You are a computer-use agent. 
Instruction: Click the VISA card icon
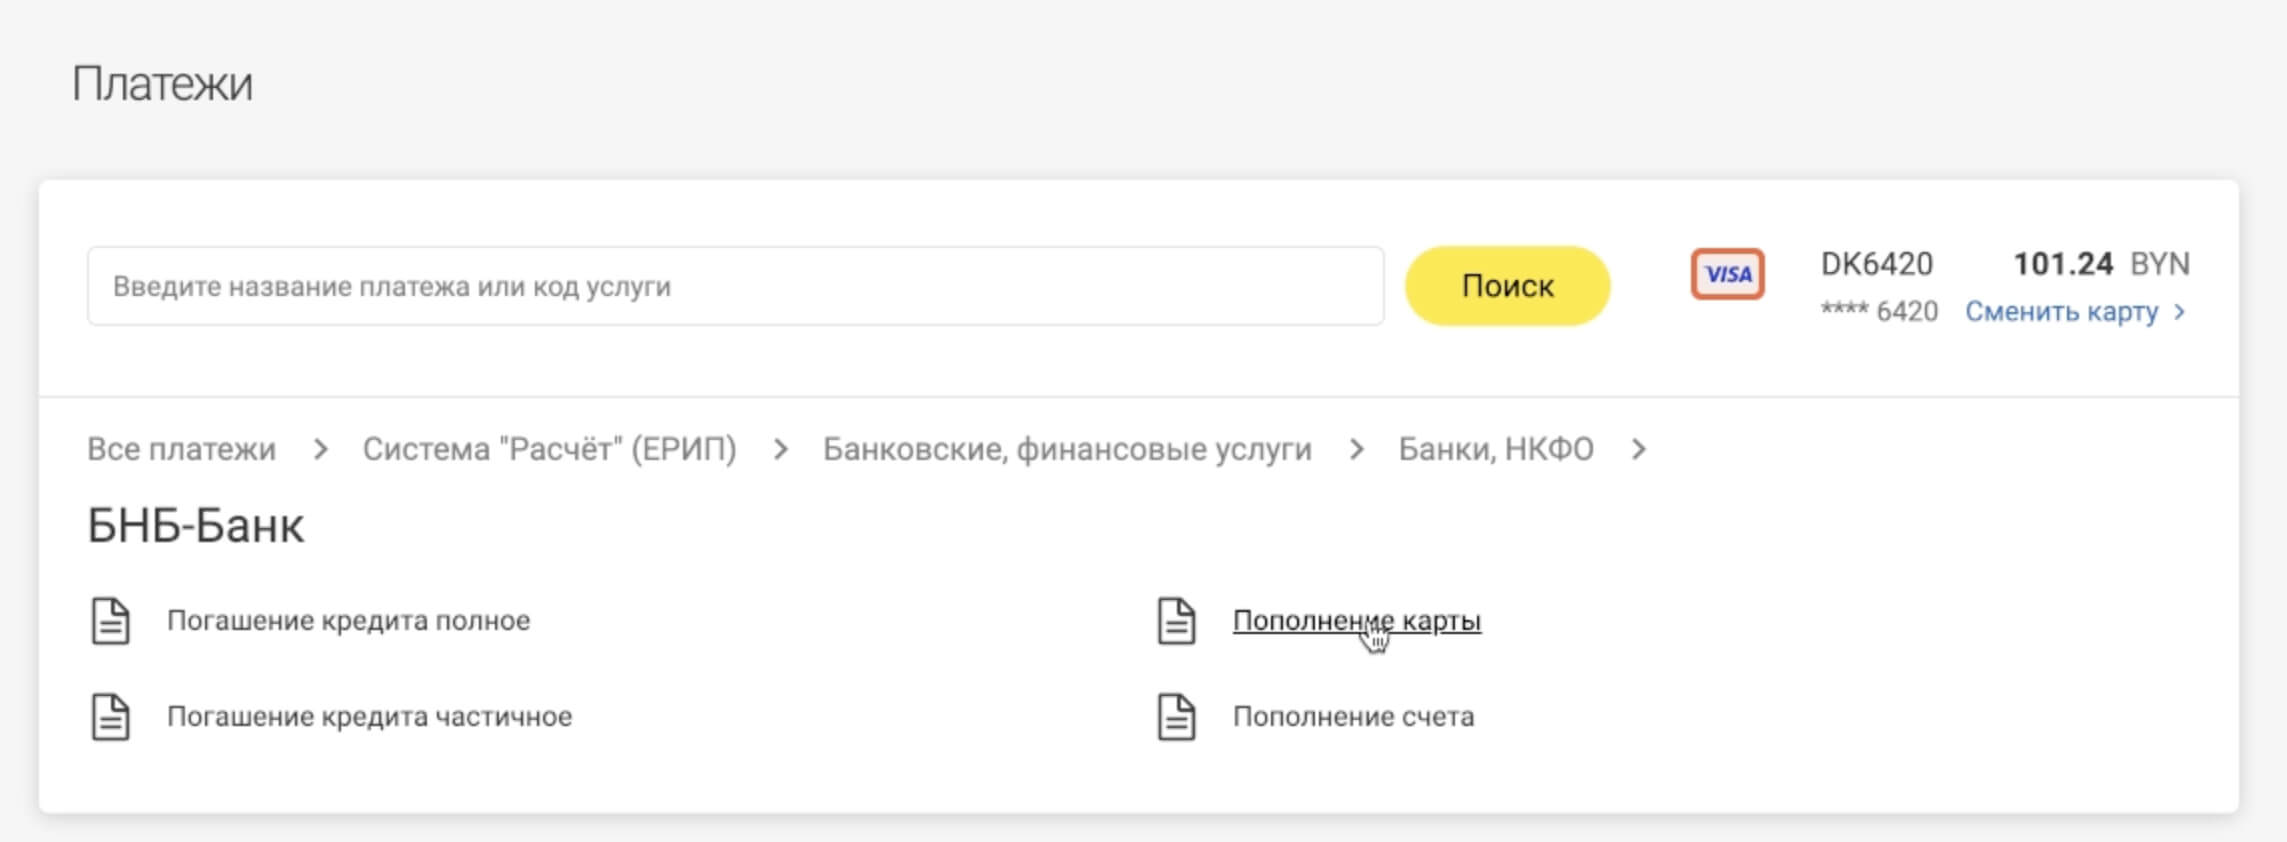(1727, 274)
